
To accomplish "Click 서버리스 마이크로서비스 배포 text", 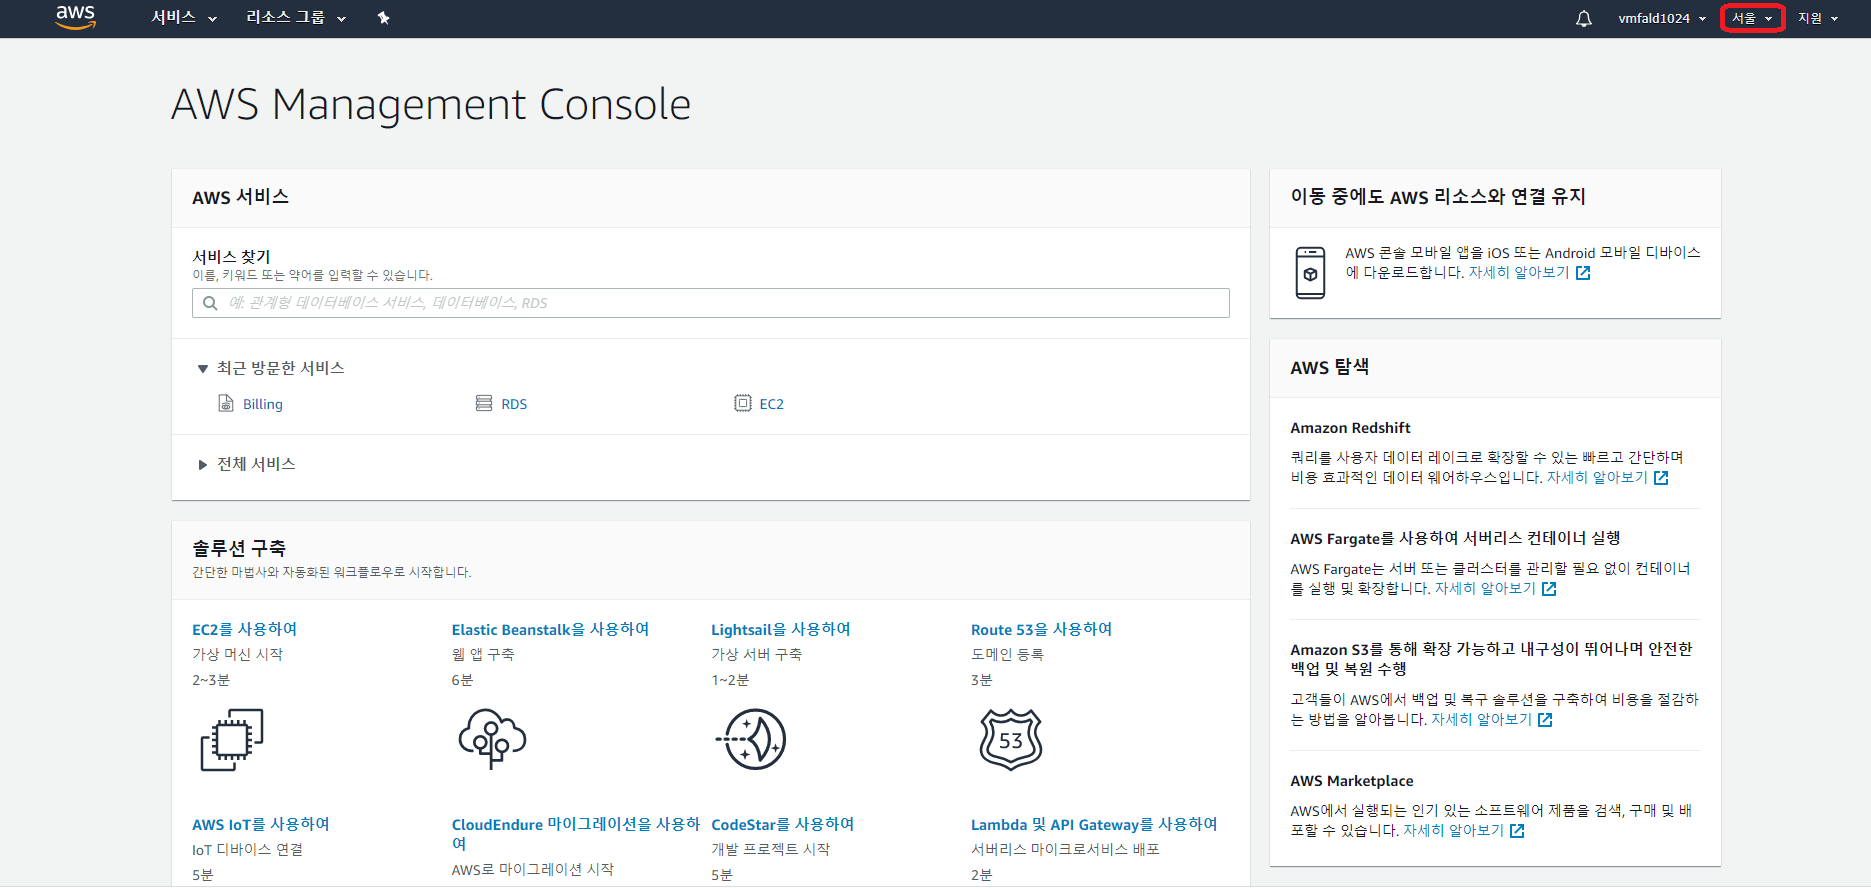I will 1065,849.
